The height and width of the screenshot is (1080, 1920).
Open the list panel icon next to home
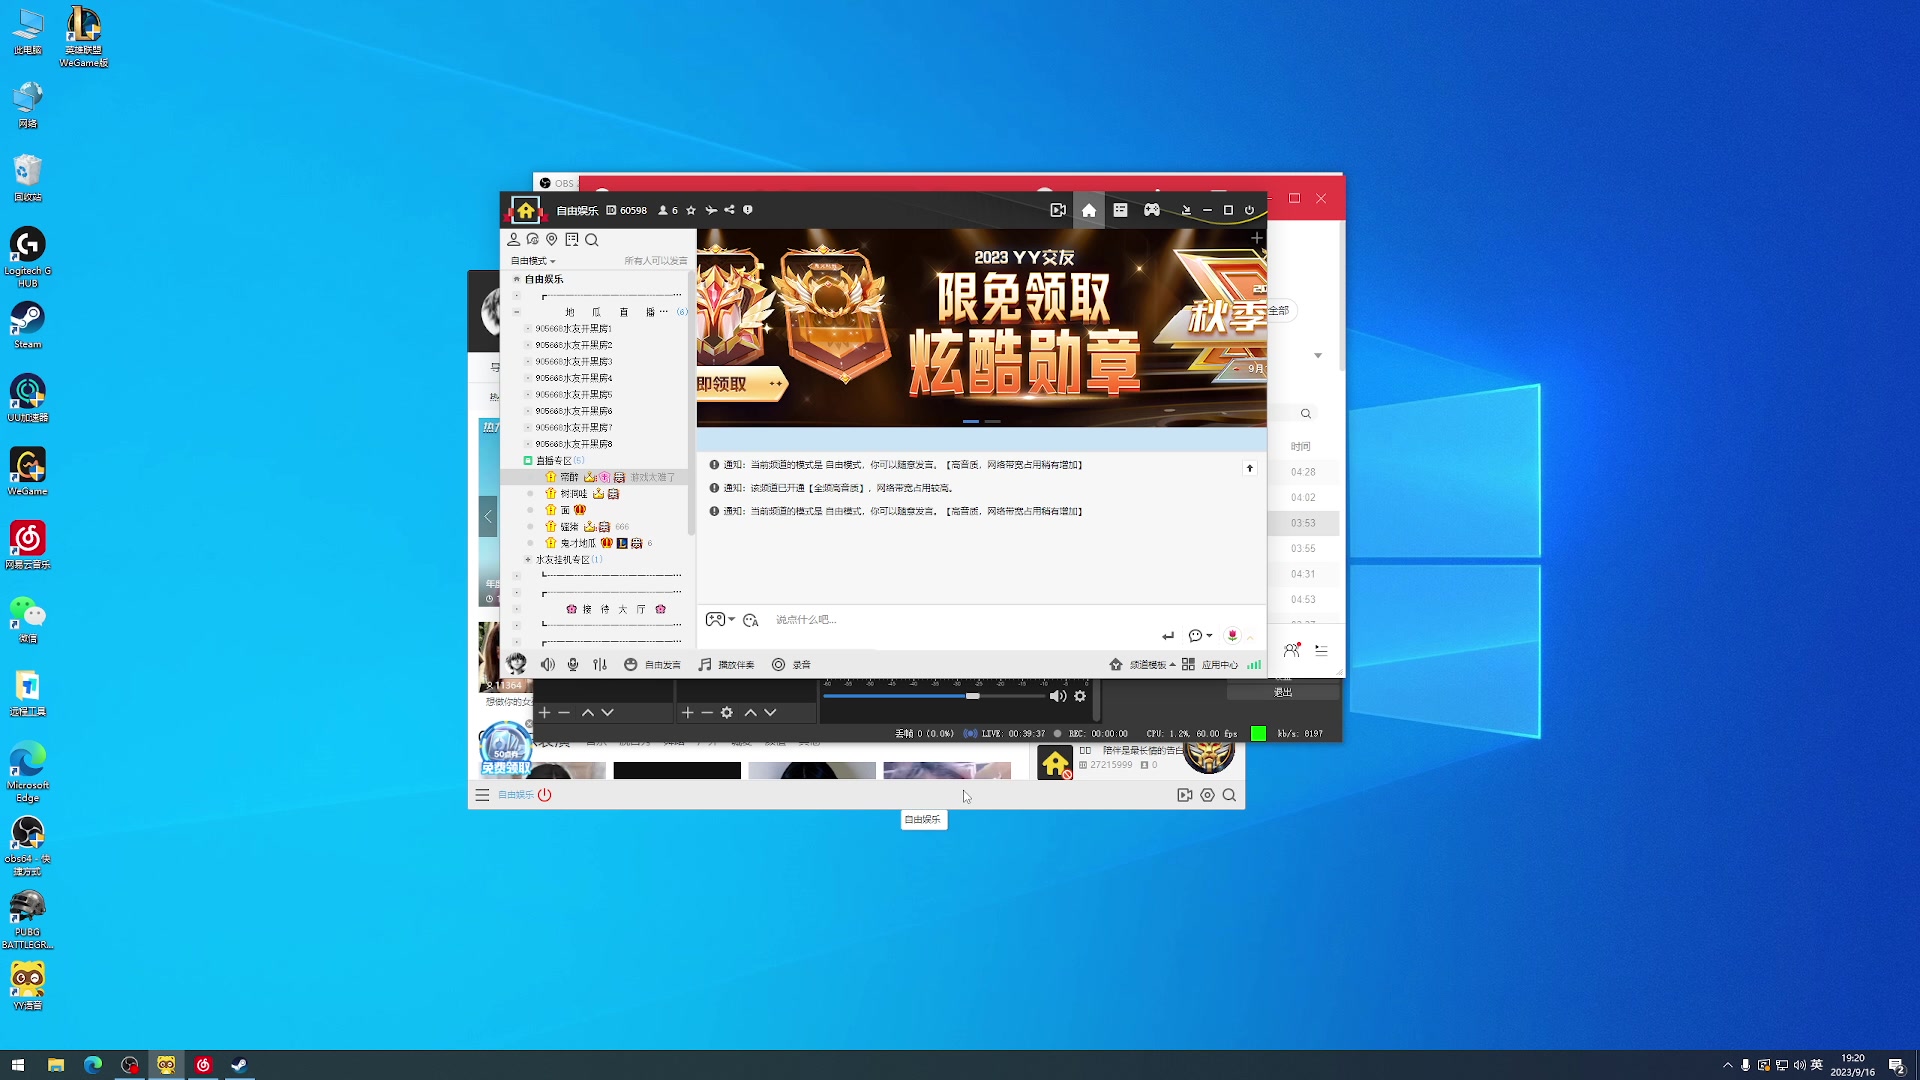pos(1120,210)
